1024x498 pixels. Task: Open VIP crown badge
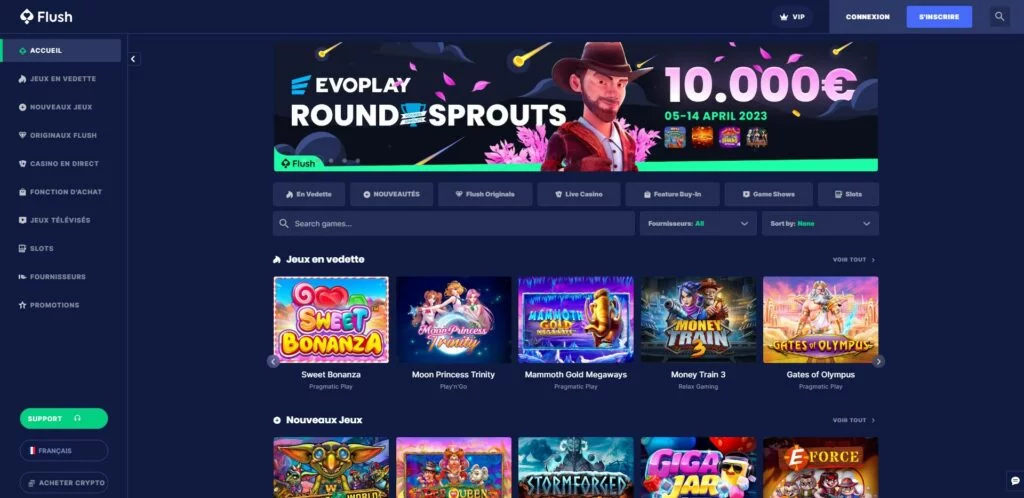792,17
